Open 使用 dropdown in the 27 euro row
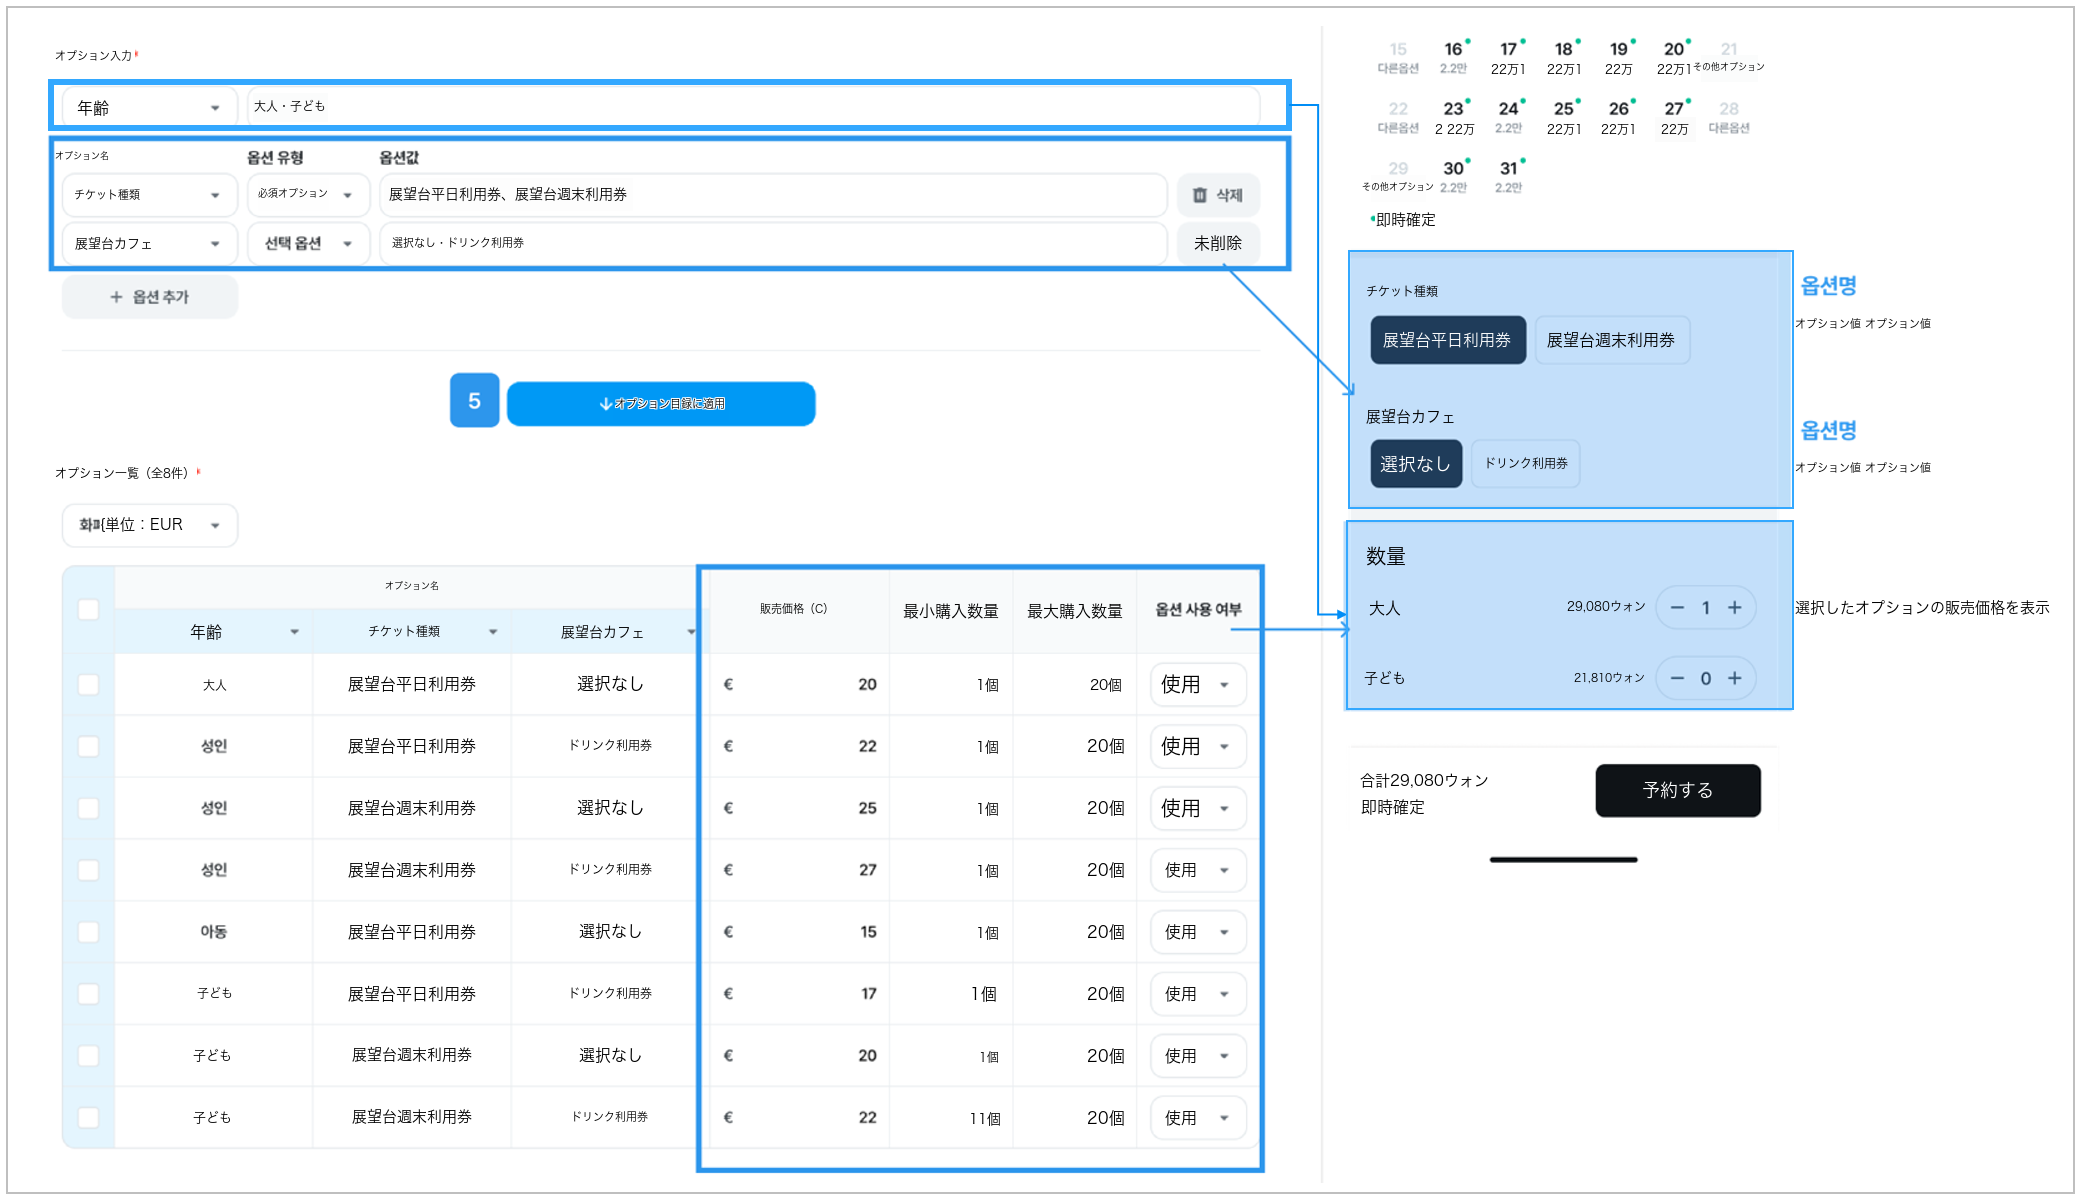Viewport: 2080px width, 1200px height. 1198,870
